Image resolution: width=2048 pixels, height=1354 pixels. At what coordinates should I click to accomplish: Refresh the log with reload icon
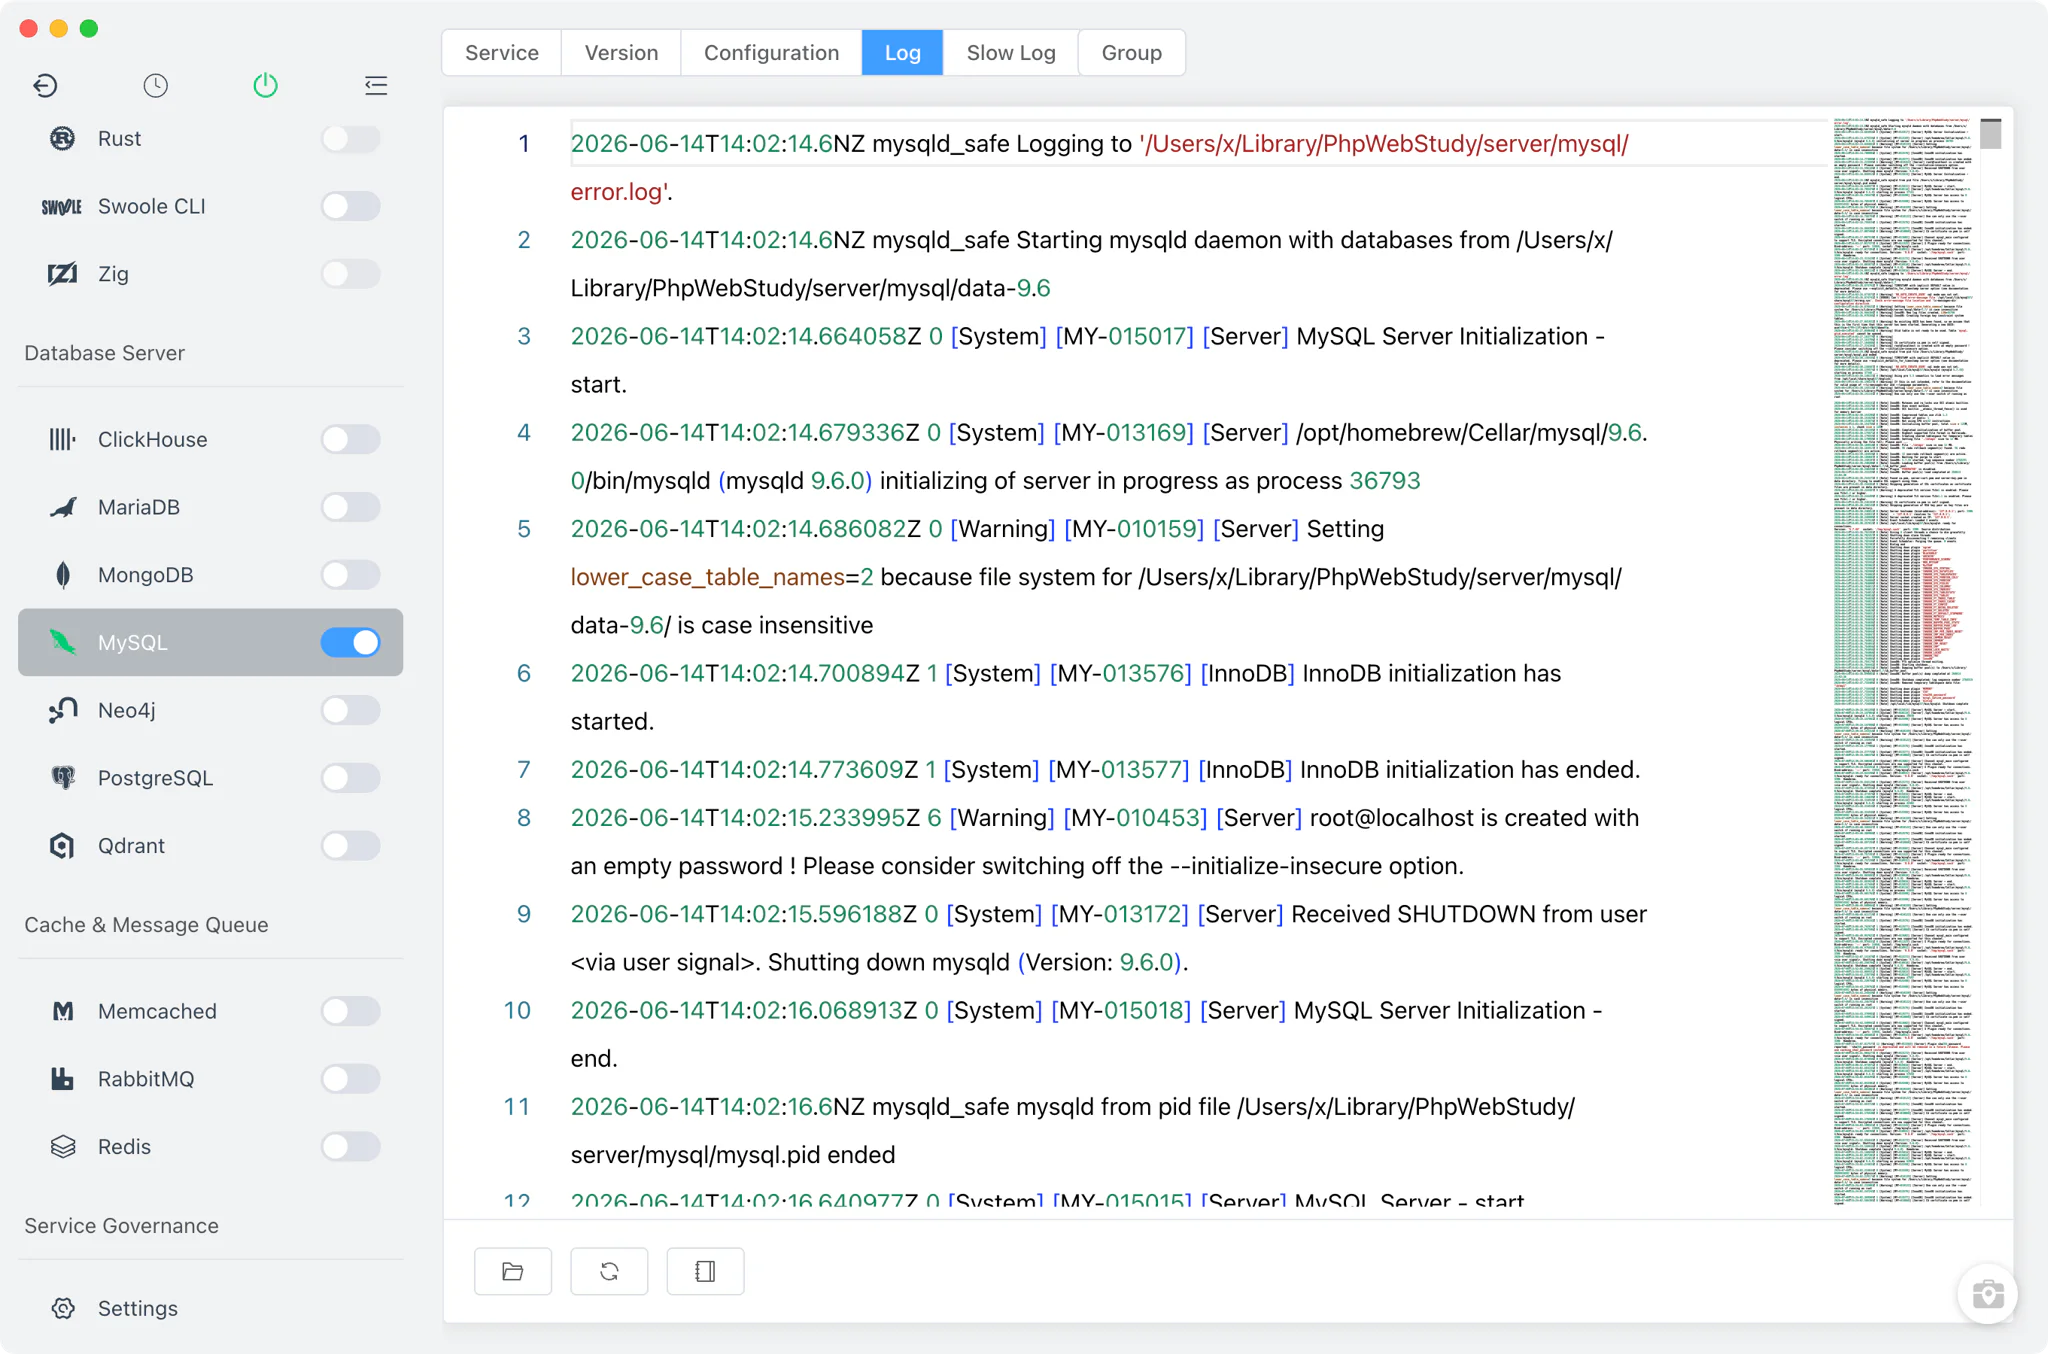(x=609, y=1271)
